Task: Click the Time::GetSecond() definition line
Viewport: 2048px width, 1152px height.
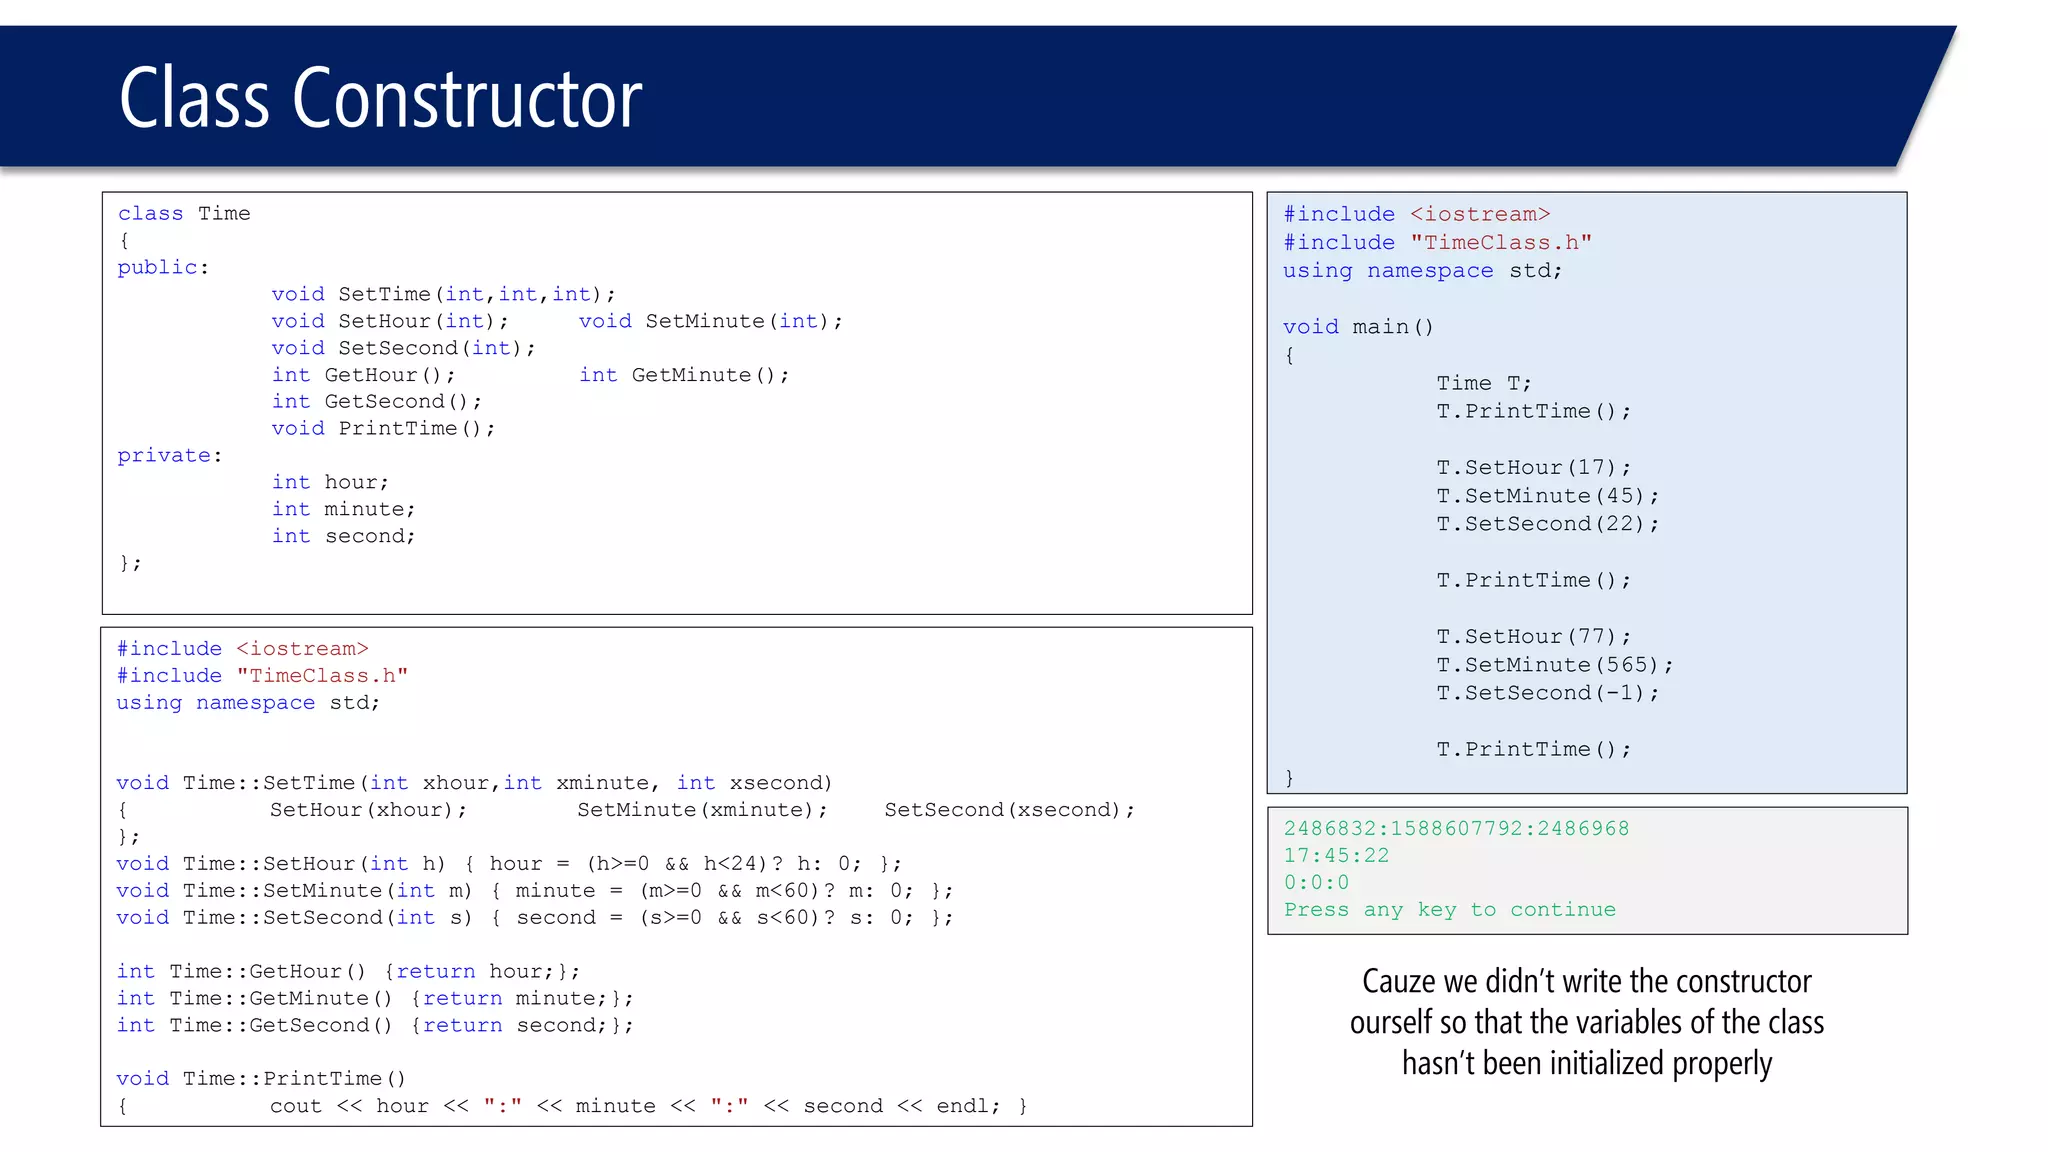Action: click(x=374, y=1025)
